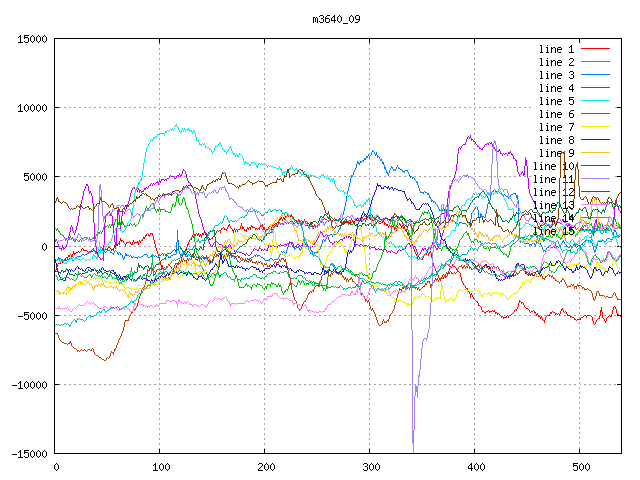The image size is (640, 480).
Task: Click the y-axis label -5000
Action: tap(32, 316)
